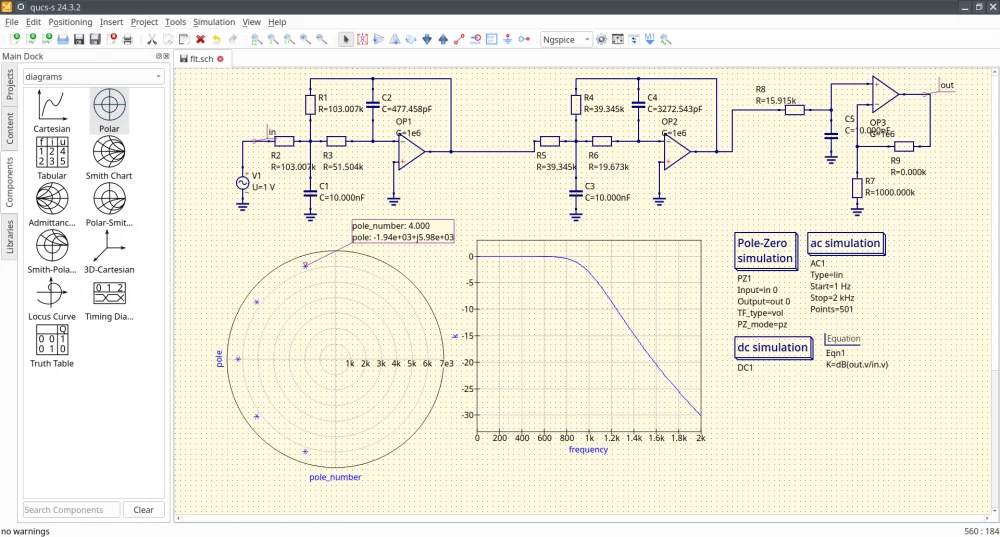Click the print toolbar icon

click(127, 39)
